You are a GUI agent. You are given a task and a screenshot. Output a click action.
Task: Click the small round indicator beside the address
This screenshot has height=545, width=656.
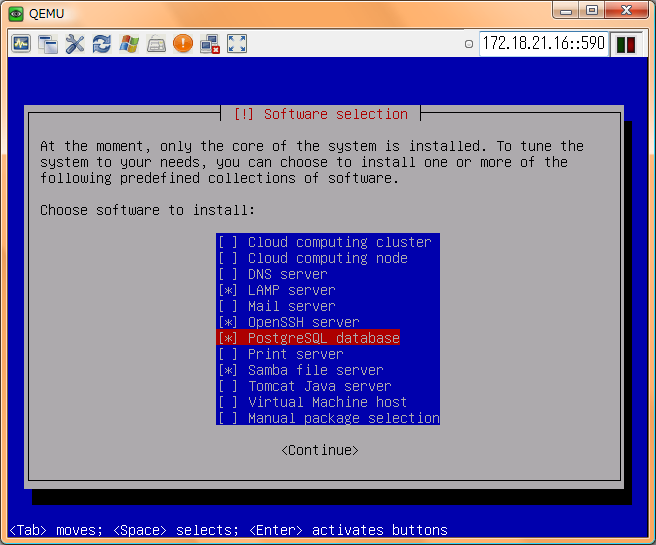469,44
